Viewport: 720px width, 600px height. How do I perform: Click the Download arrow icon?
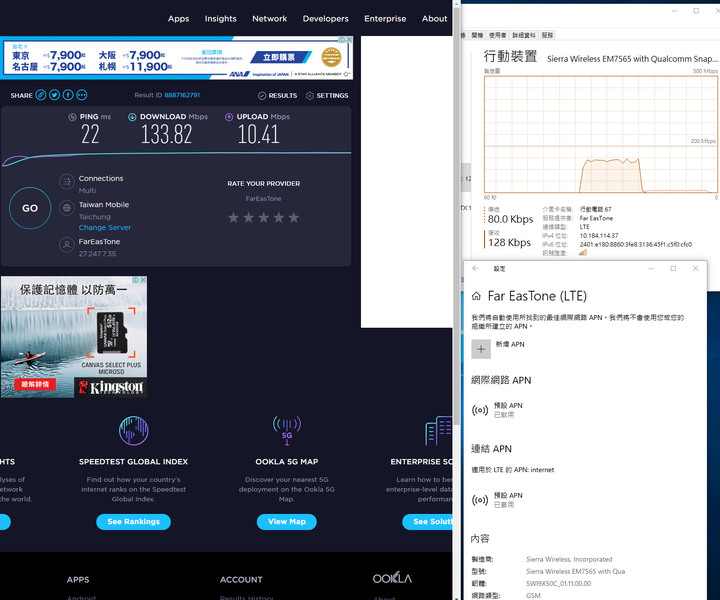tap(132, 117)
